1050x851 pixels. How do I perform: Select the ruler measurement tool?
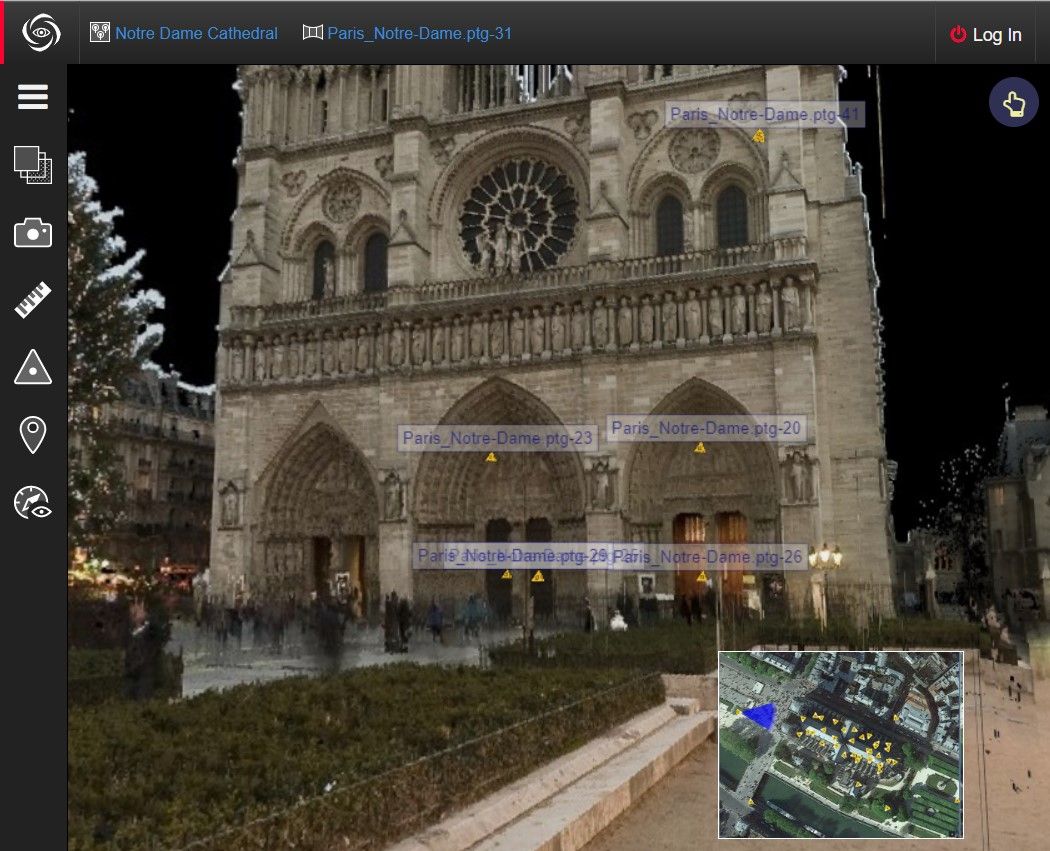tap(33, 300)
